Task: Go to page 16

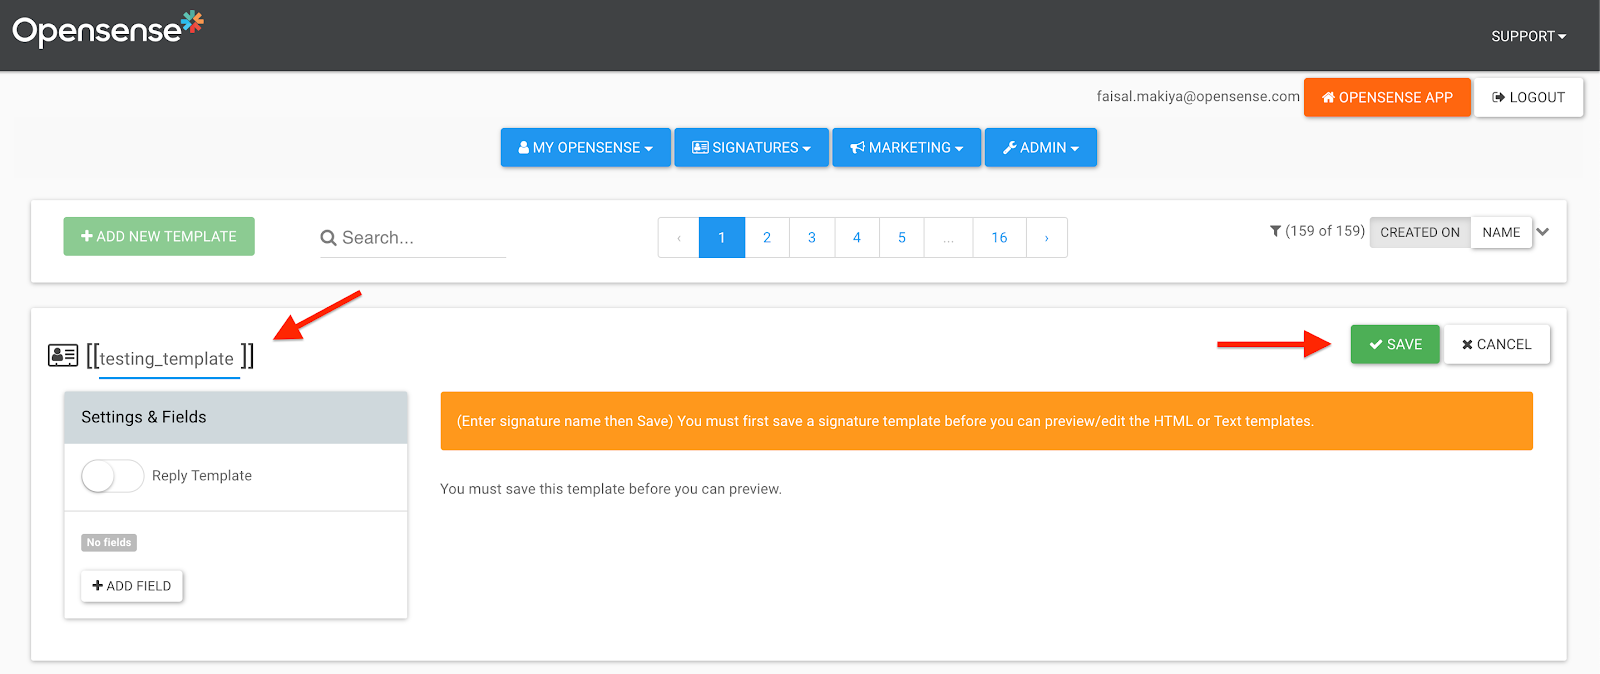Action: [999, 238]
